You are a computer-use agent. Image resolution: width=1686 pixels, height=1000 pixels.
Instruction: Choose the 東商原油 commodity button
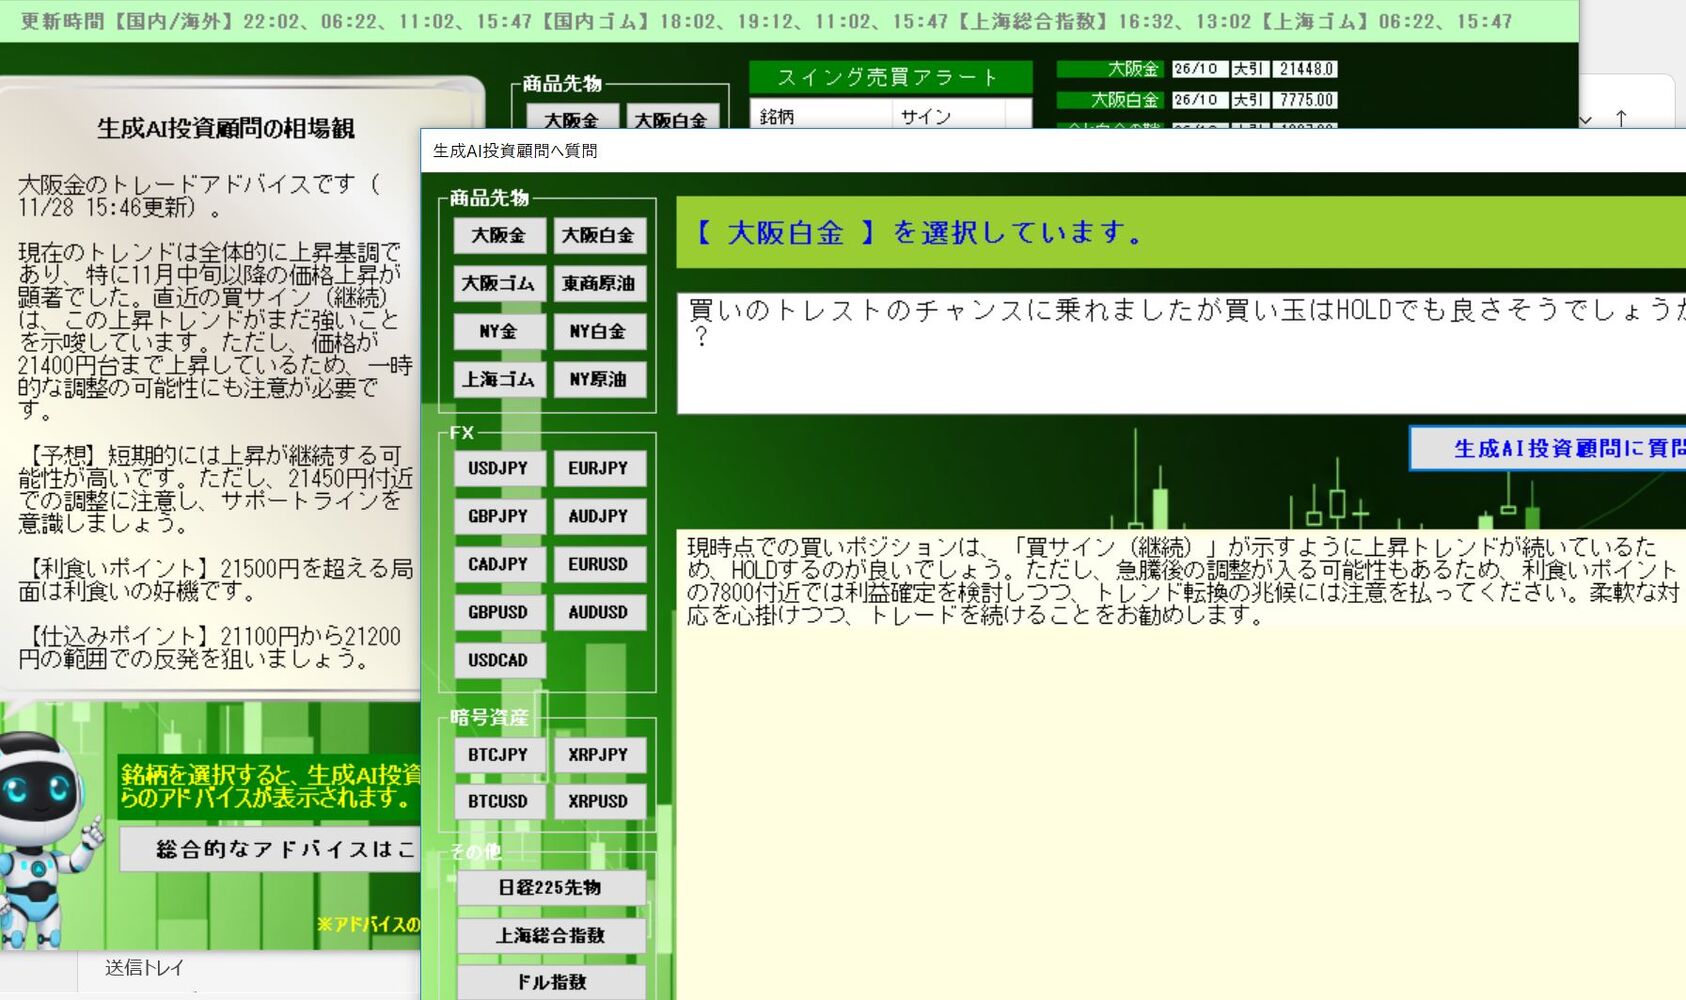coord(599,284)
